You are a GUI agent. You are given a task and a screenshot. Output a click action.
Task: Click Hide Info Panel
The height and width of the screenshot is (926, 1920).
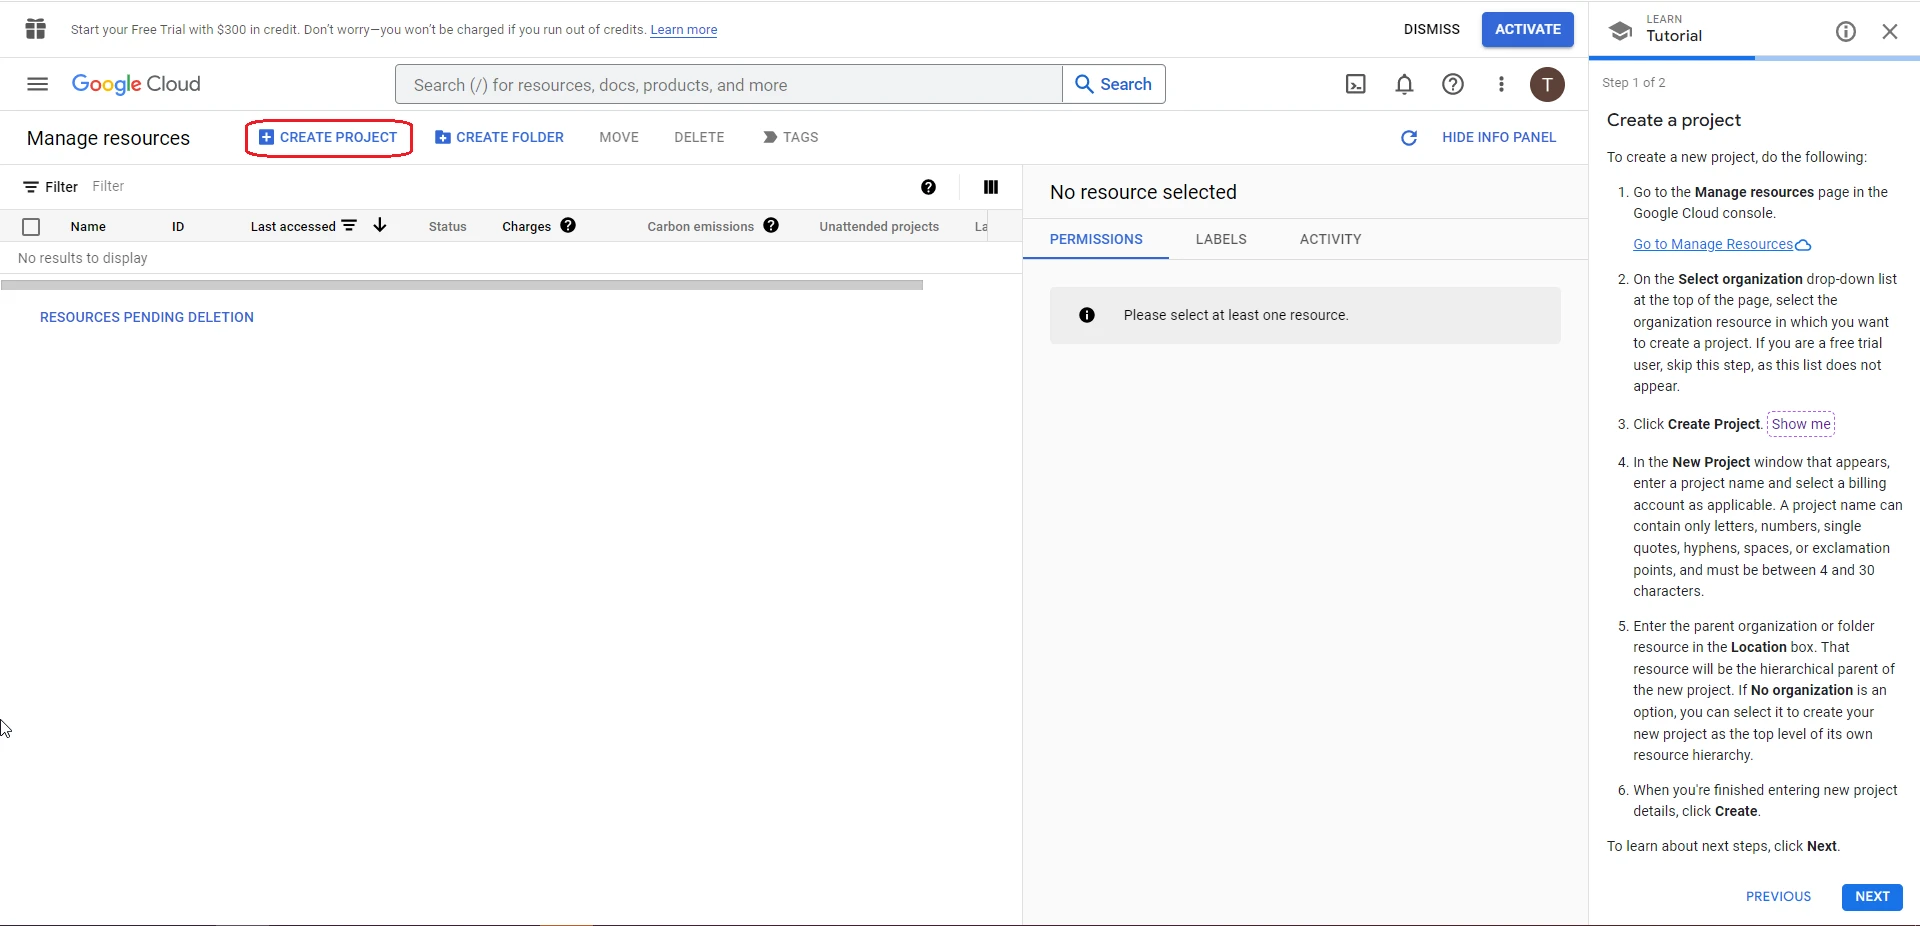[x=1499, y=138]
